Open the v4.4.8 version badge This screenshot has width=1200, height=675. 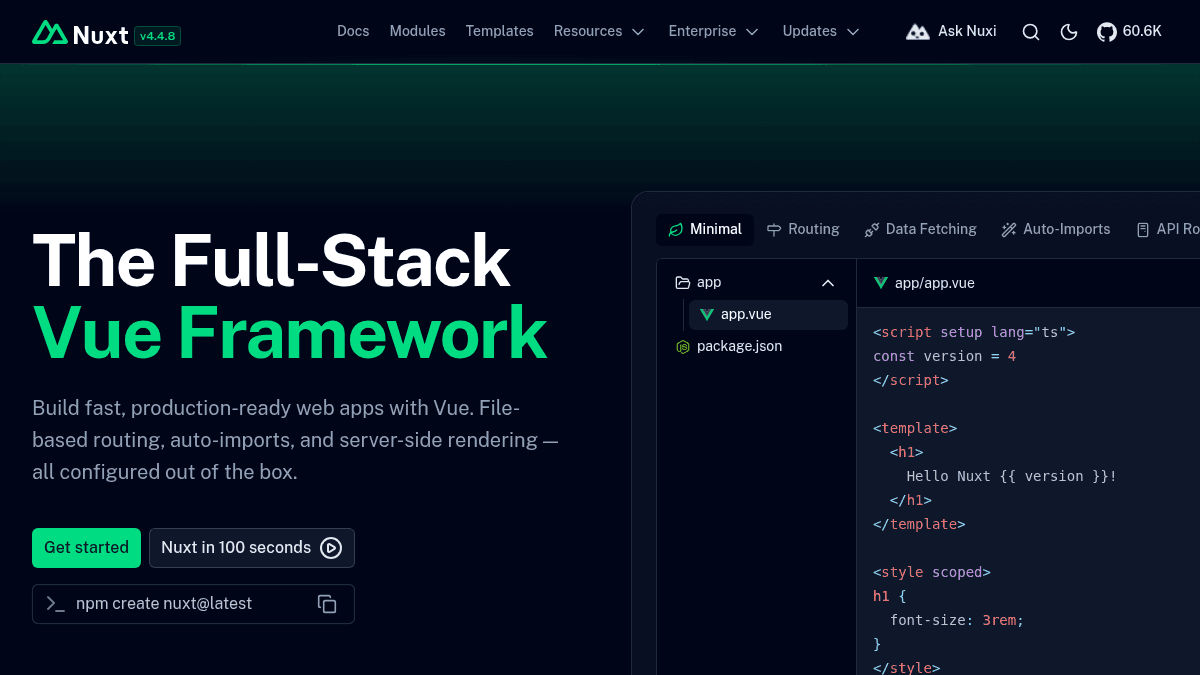pos(158,35)
